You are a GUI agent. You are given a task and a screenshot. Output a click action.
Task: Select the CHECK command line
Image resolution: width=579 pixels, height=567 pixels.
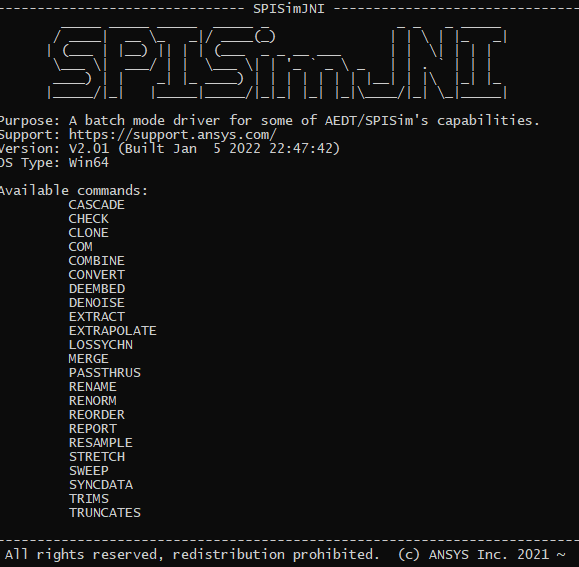tap(89, 219)
